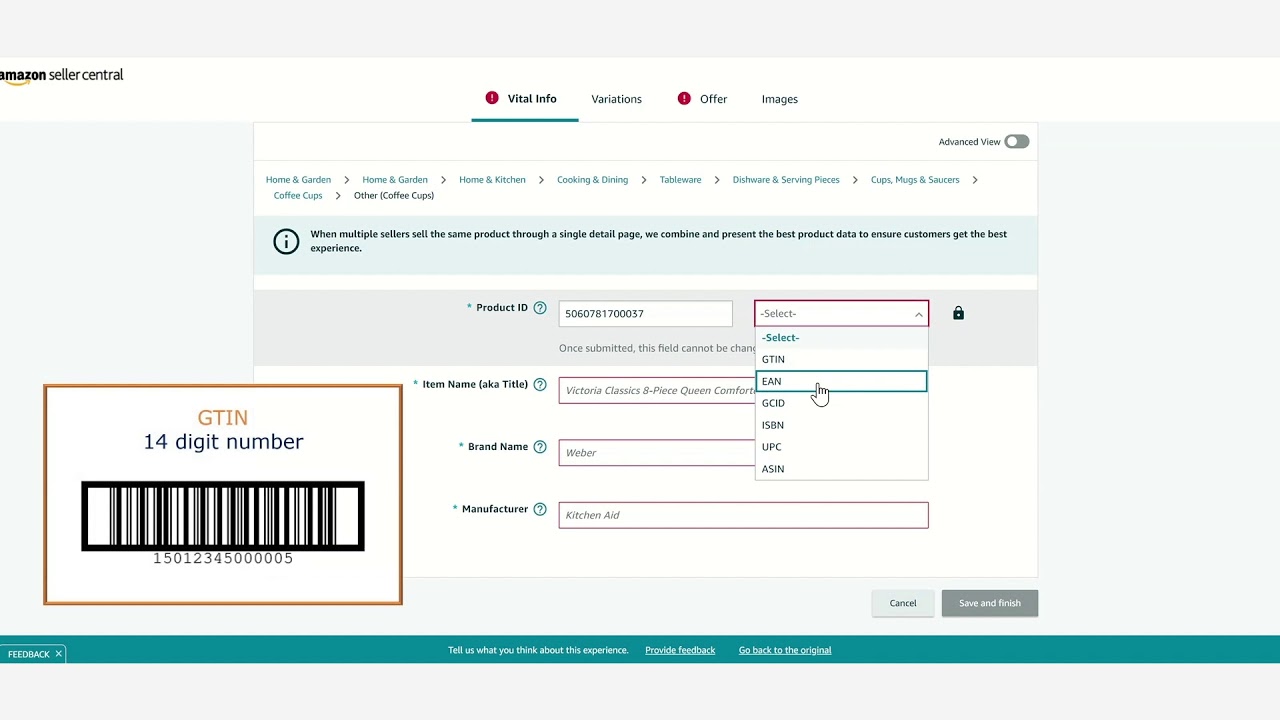Click the Product ID help question icon
Screen dimensions: 1280x720
coord(540,308)
